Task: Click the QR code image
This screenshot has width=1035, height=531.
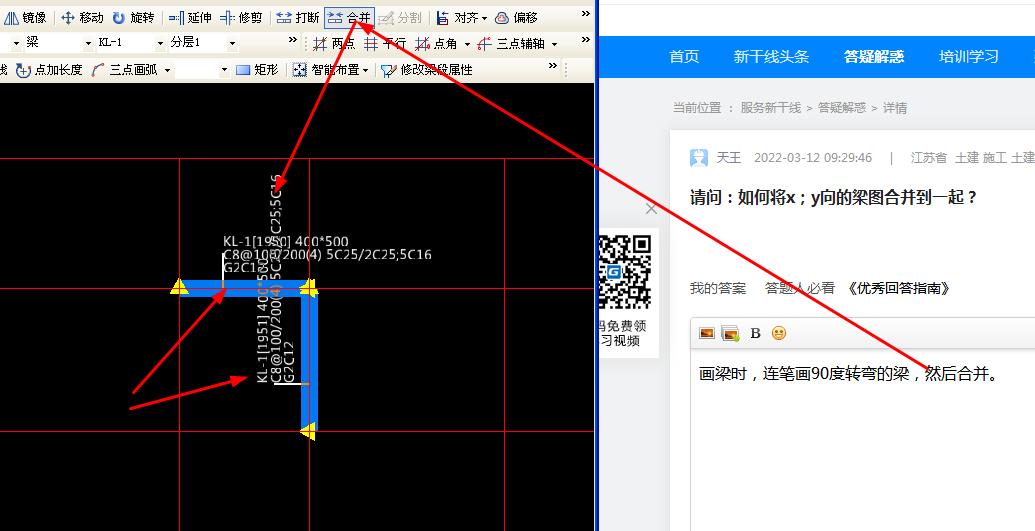Action: coord(625,271)
